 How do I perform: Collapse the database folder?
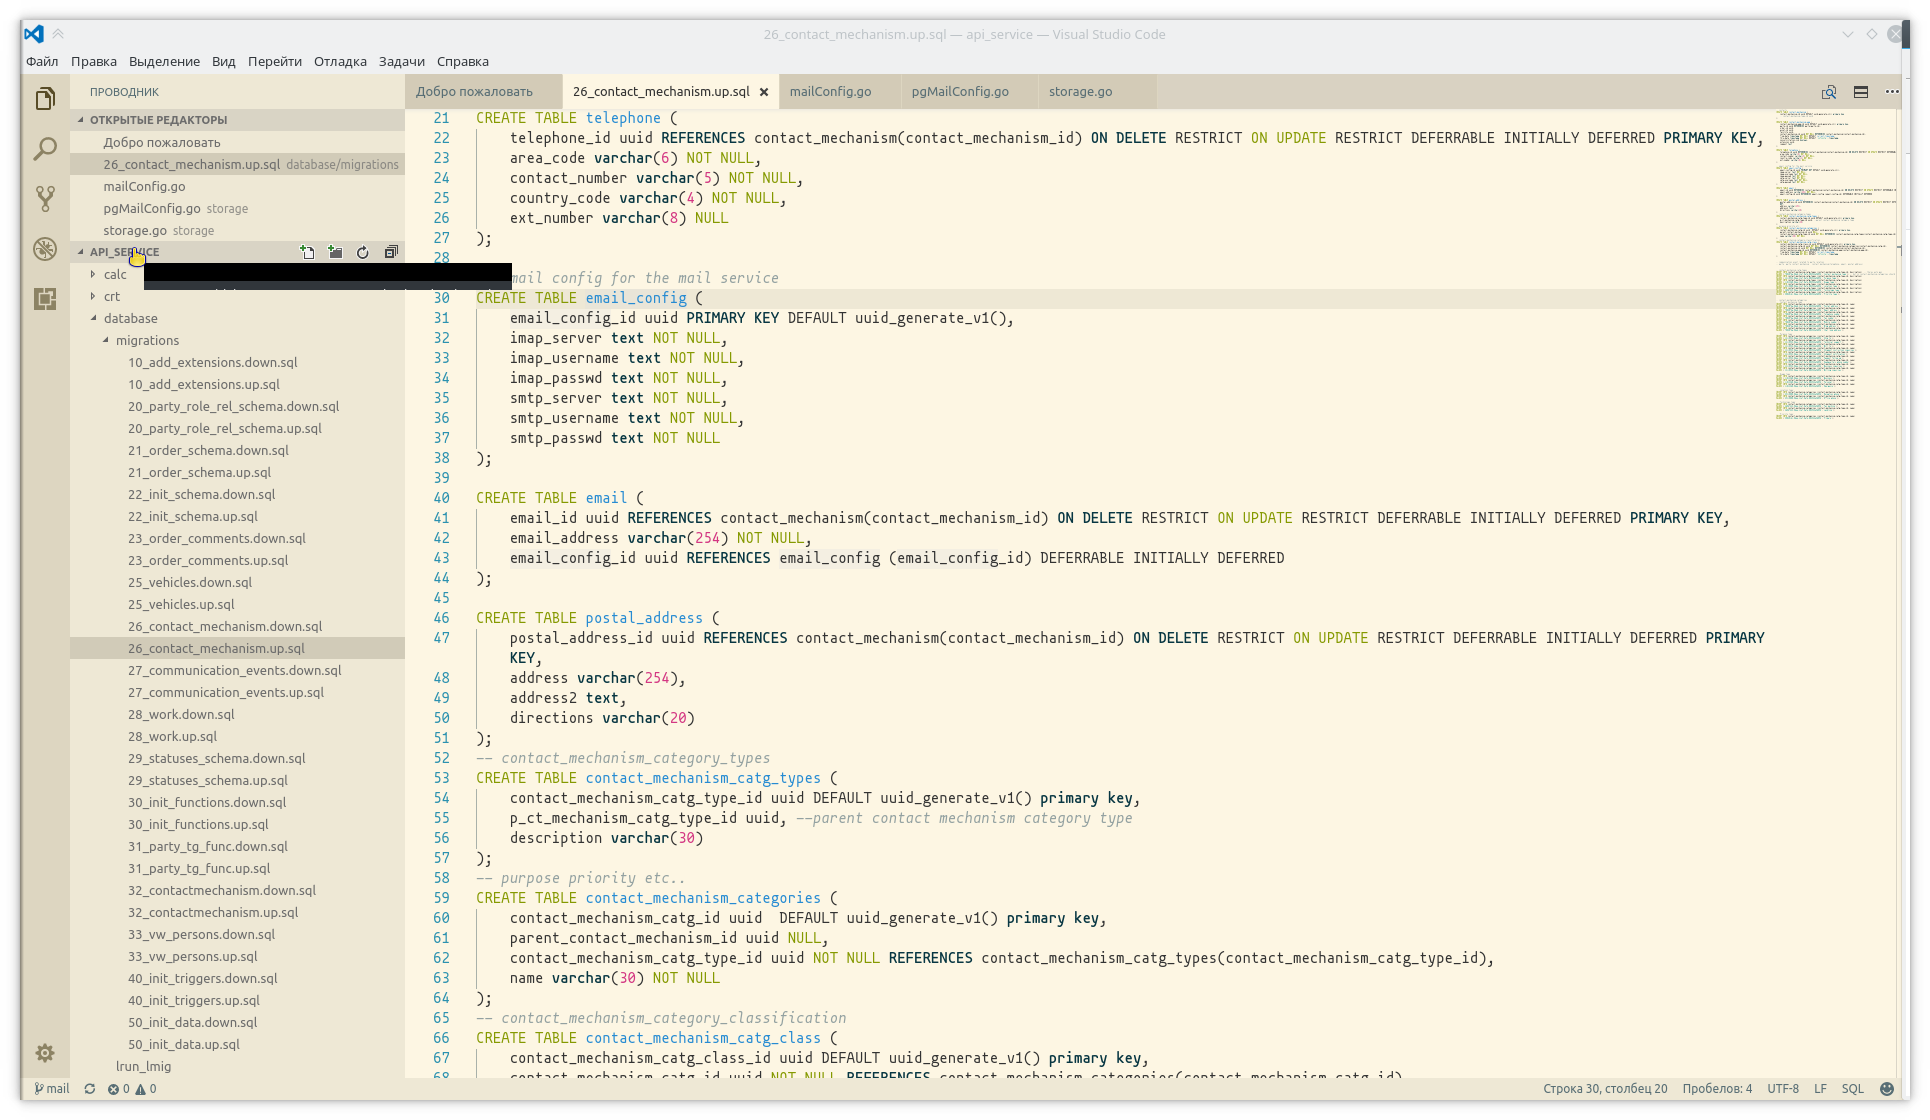[130, 318]
